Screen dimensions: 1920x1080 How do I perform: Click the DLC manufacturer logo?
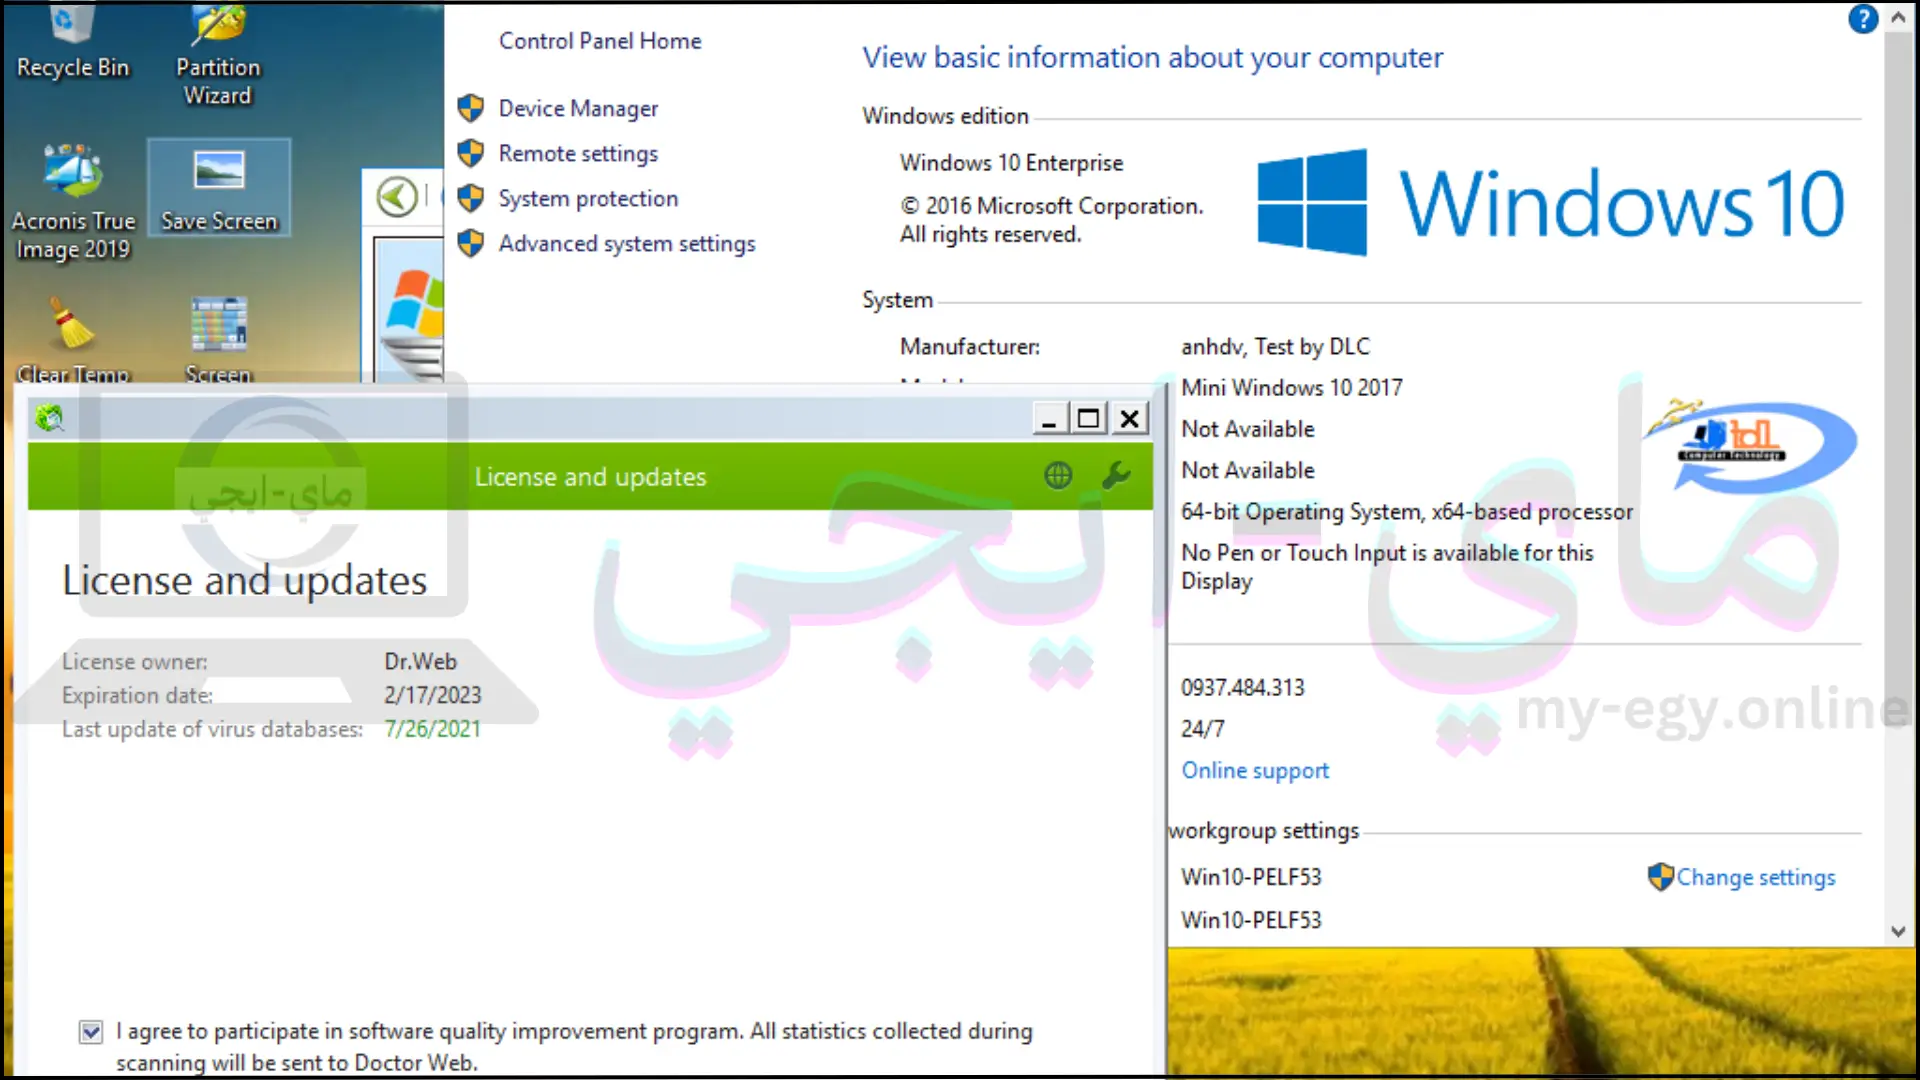pos(1751,444)
